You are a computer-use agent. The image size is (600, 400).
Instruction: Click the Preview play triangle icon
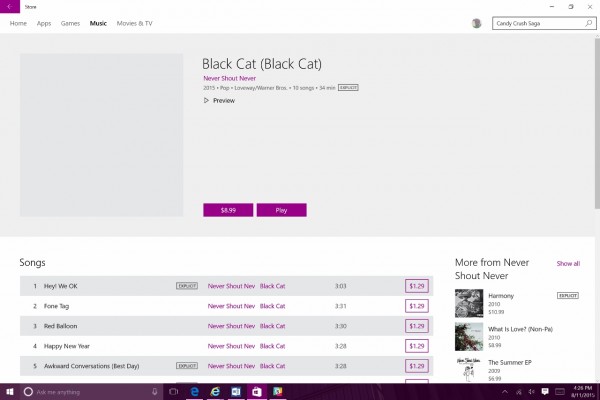(206, 100)
